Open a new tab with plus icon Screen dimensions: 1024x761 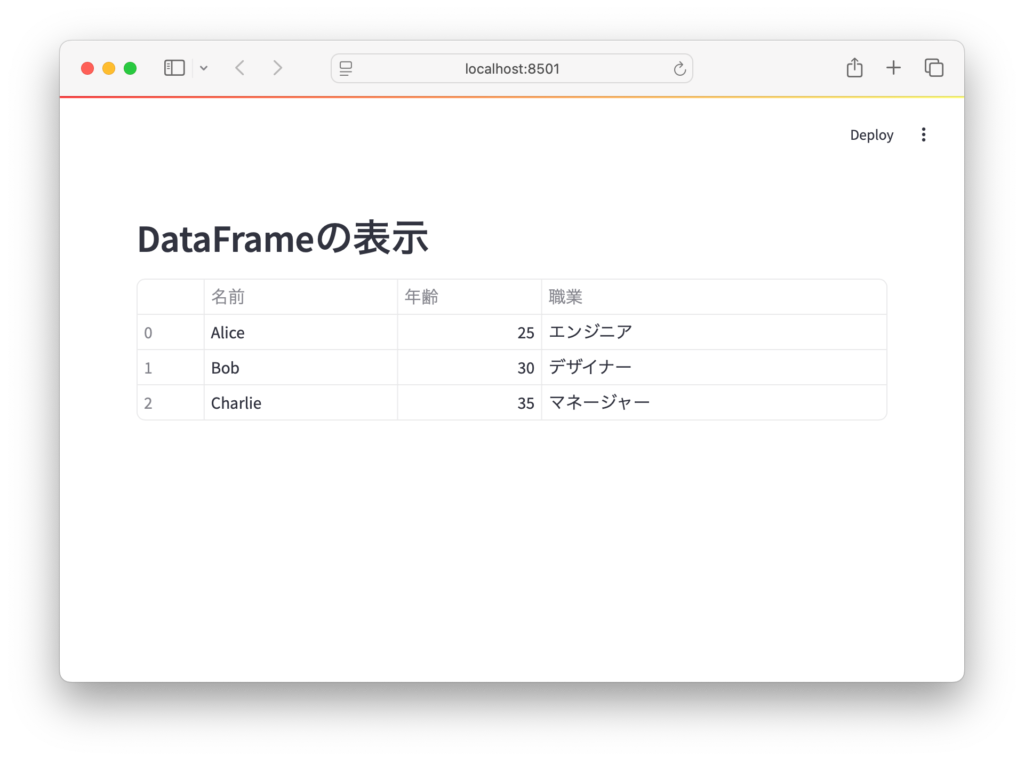(x=893, y=68)
